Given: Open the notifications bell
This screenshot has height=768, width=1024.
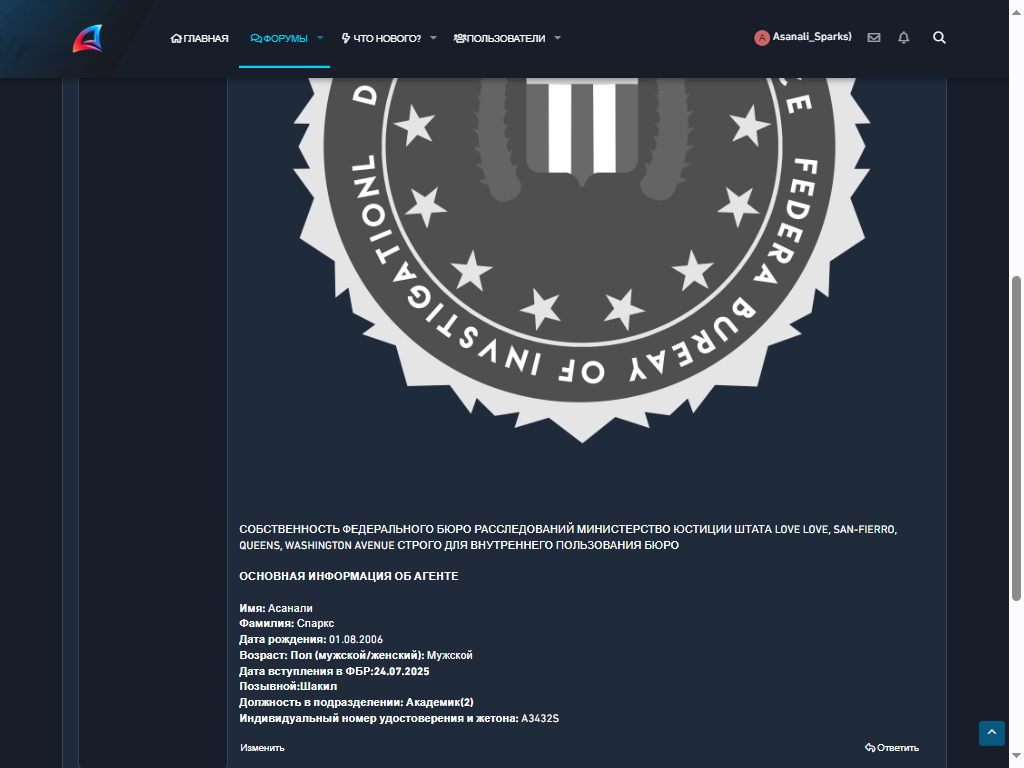Looking at the screenshot, I should (x=904, y=38).
